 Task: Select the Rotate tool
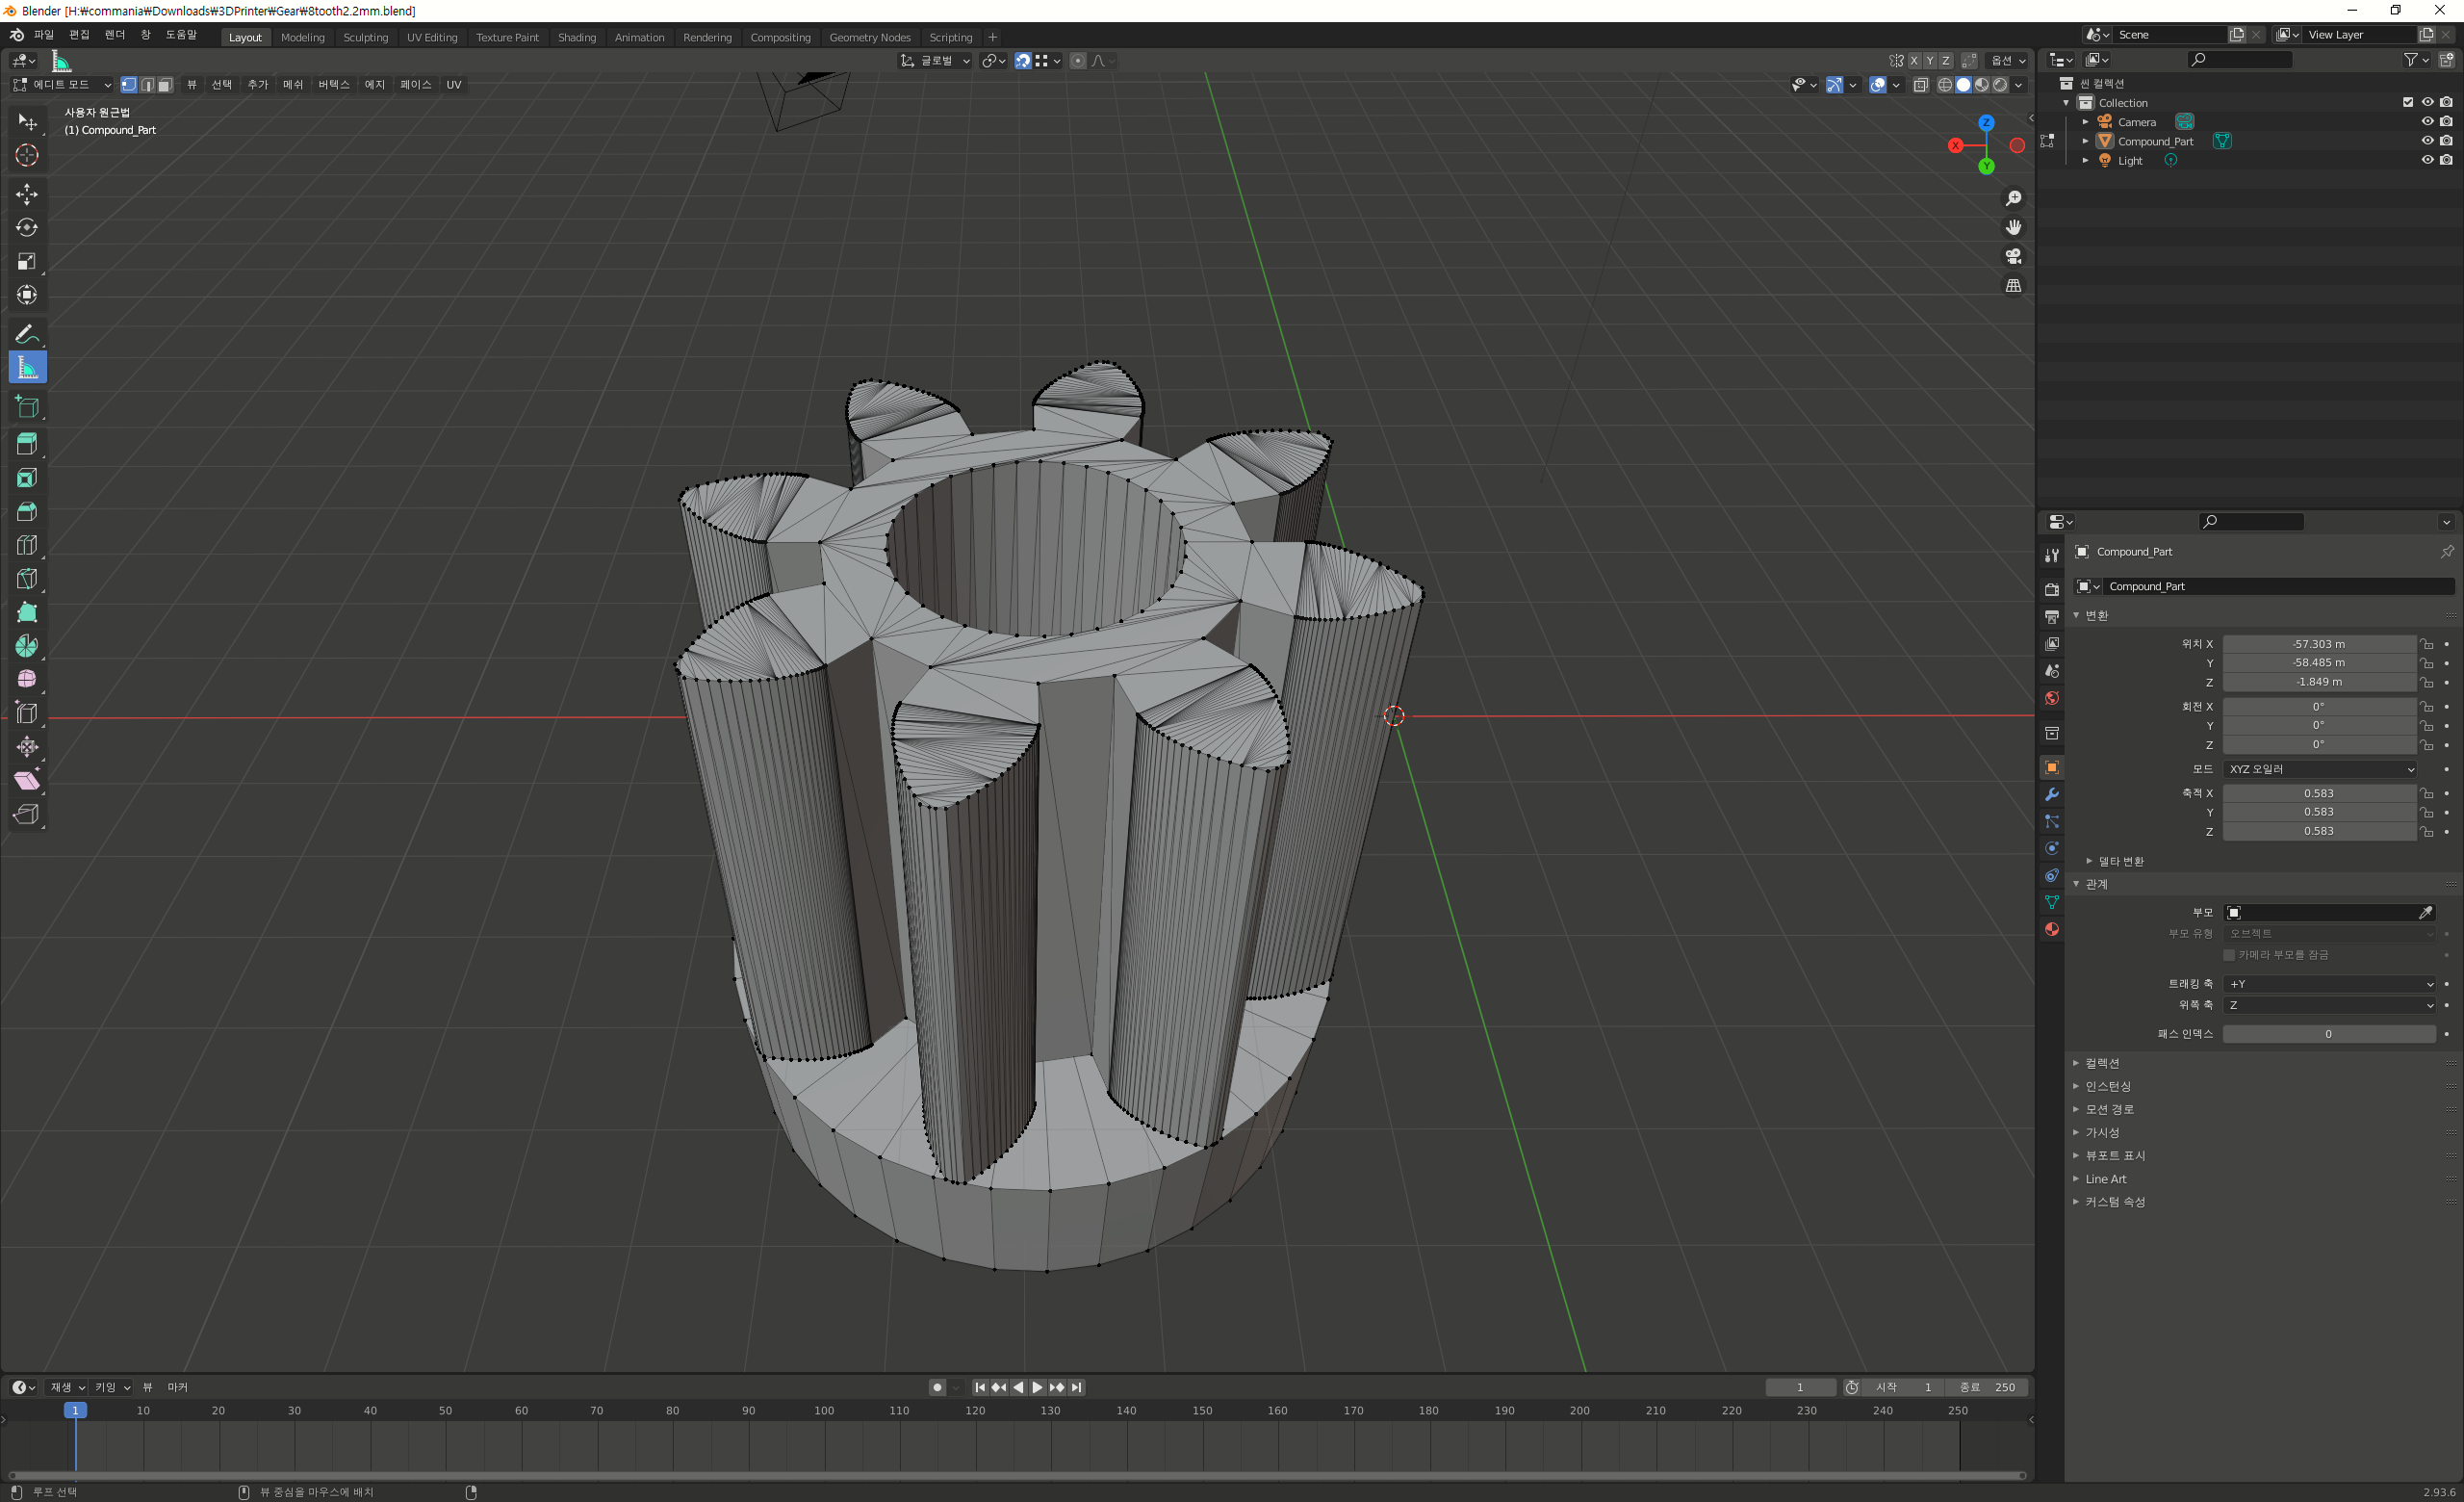(x=27, y=228)
